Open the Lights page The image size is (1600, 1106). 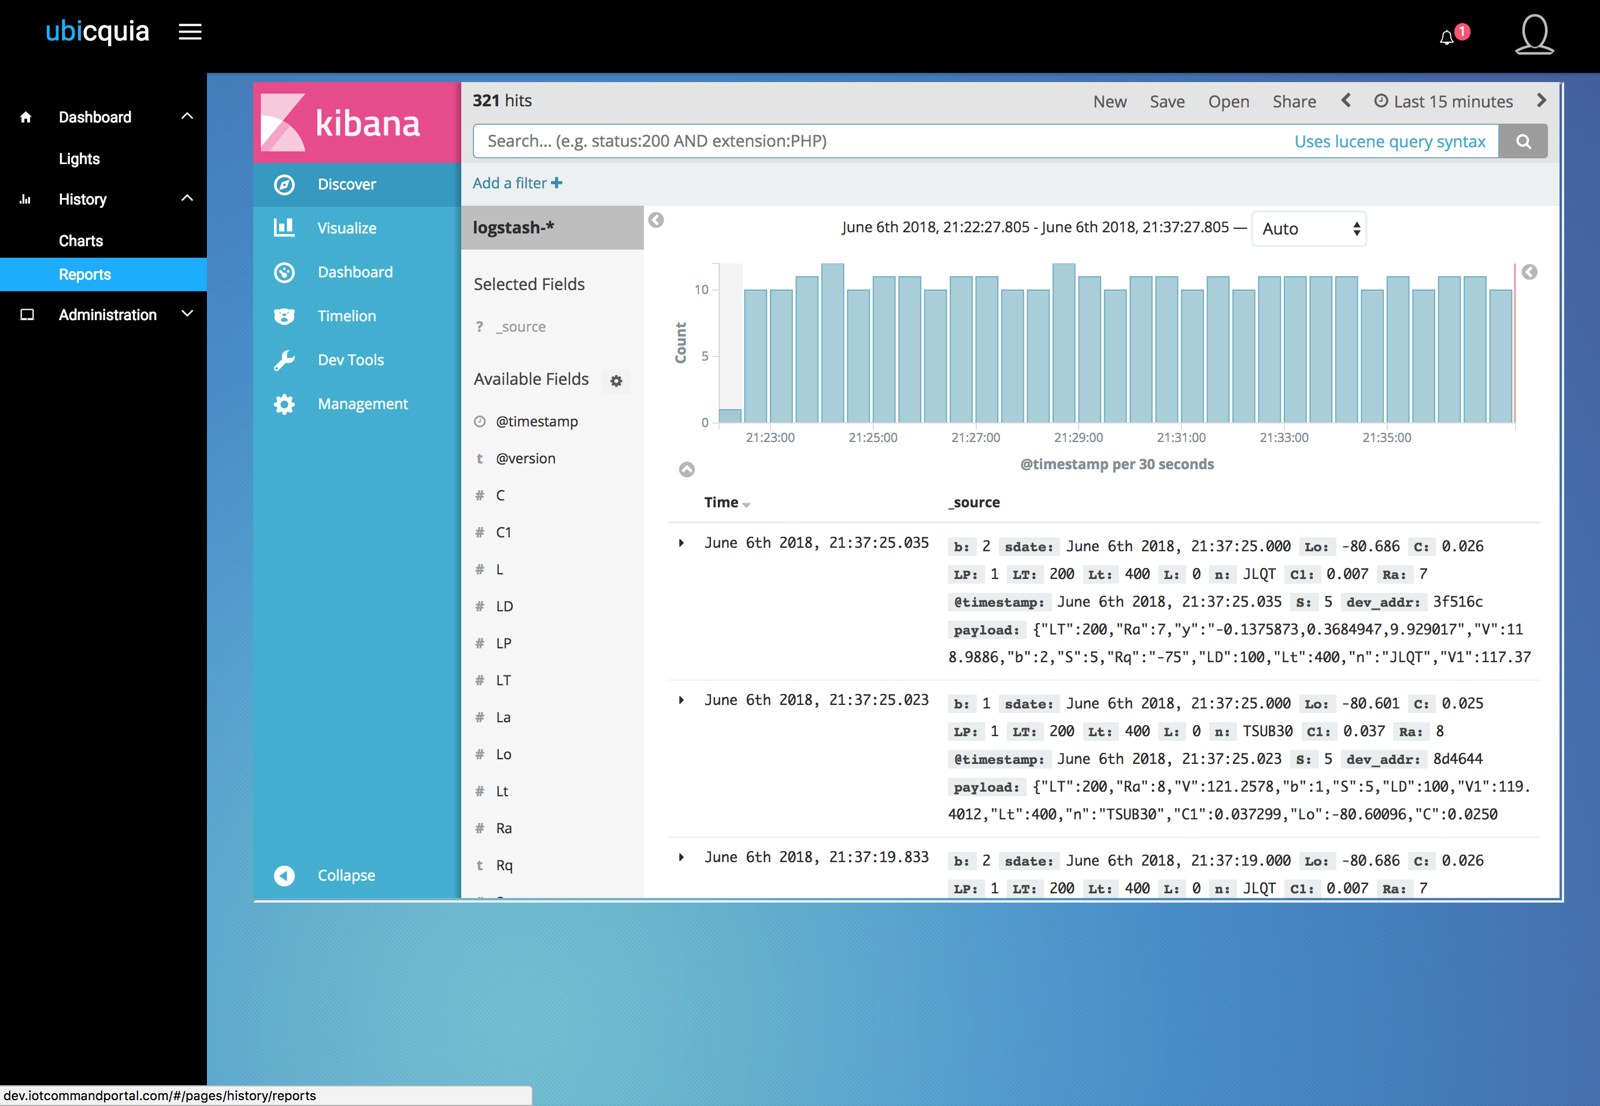pyautogui.click(x=79, y=159)
